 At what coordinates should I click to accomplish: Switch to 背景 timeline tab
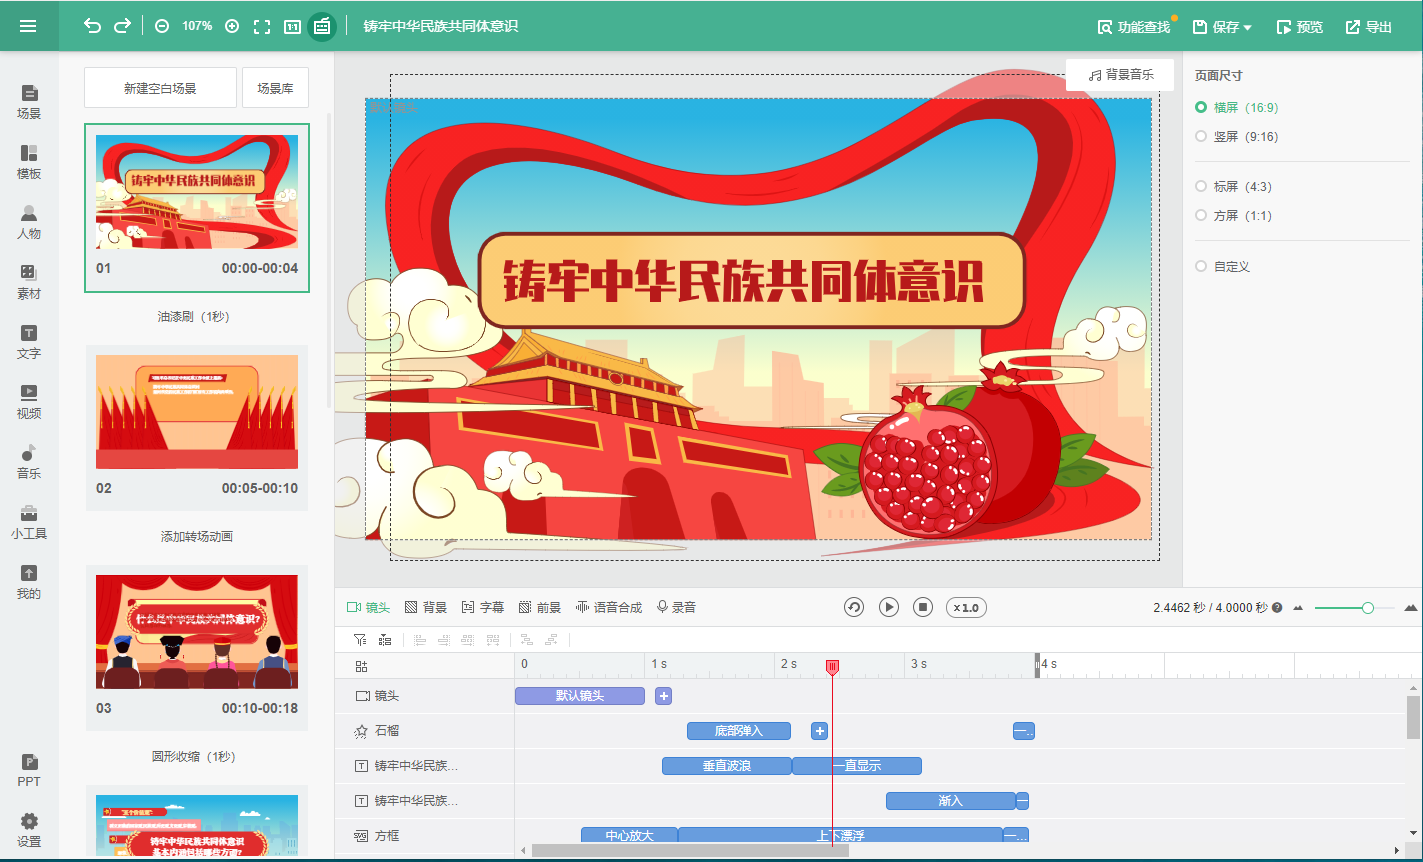[425, 607]
